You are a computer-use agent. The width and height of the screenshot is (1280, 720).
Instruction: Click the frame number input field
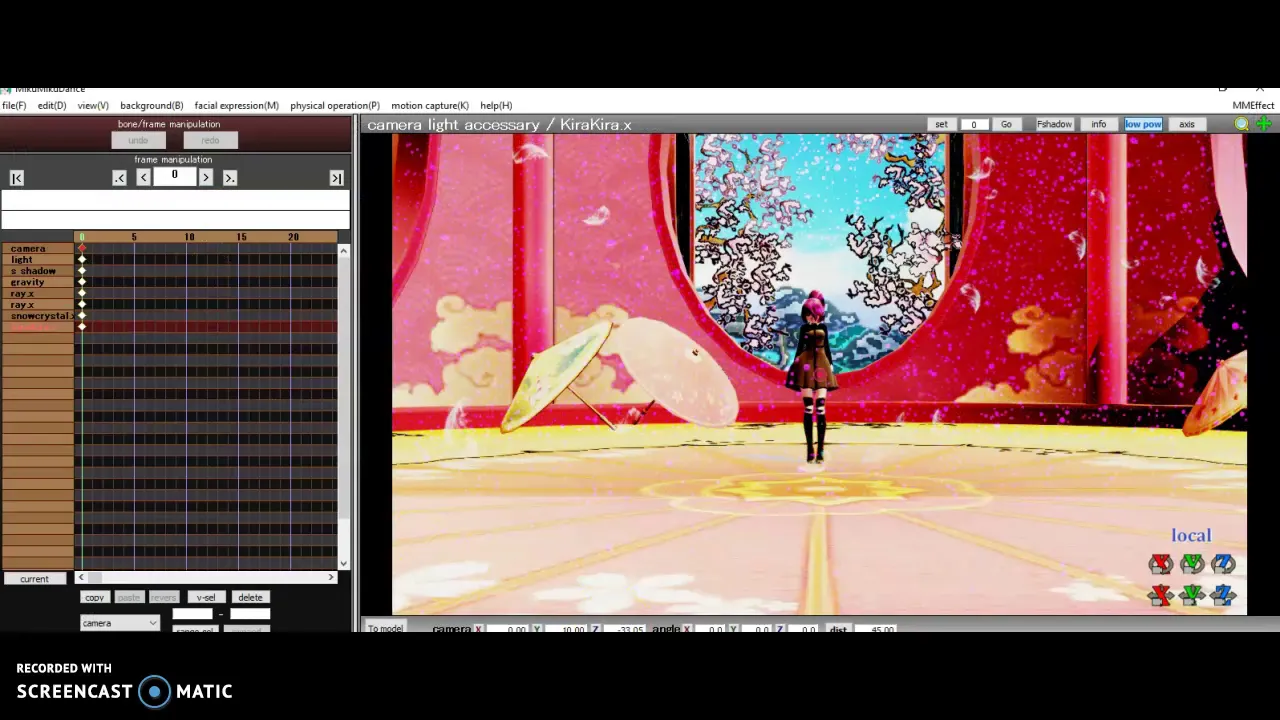coord(174,176)
